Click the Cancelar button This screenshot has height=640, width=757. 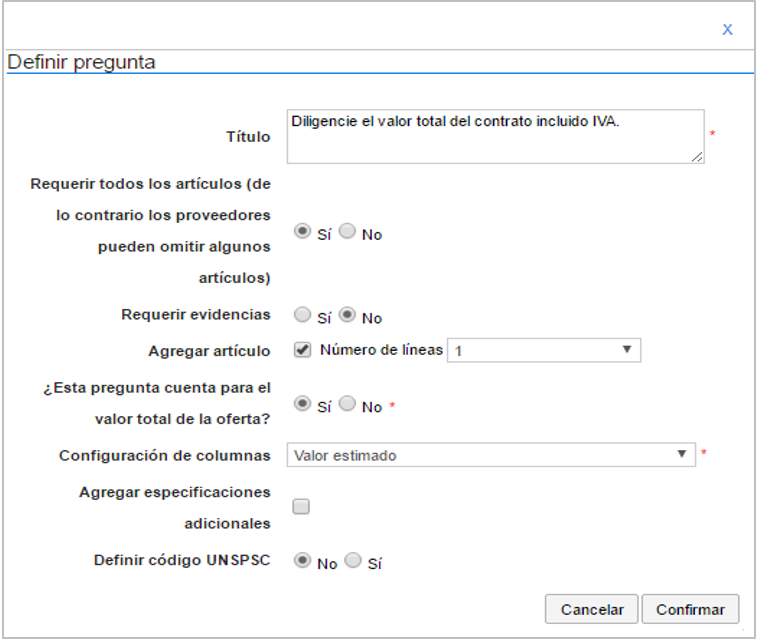(591, 609)
